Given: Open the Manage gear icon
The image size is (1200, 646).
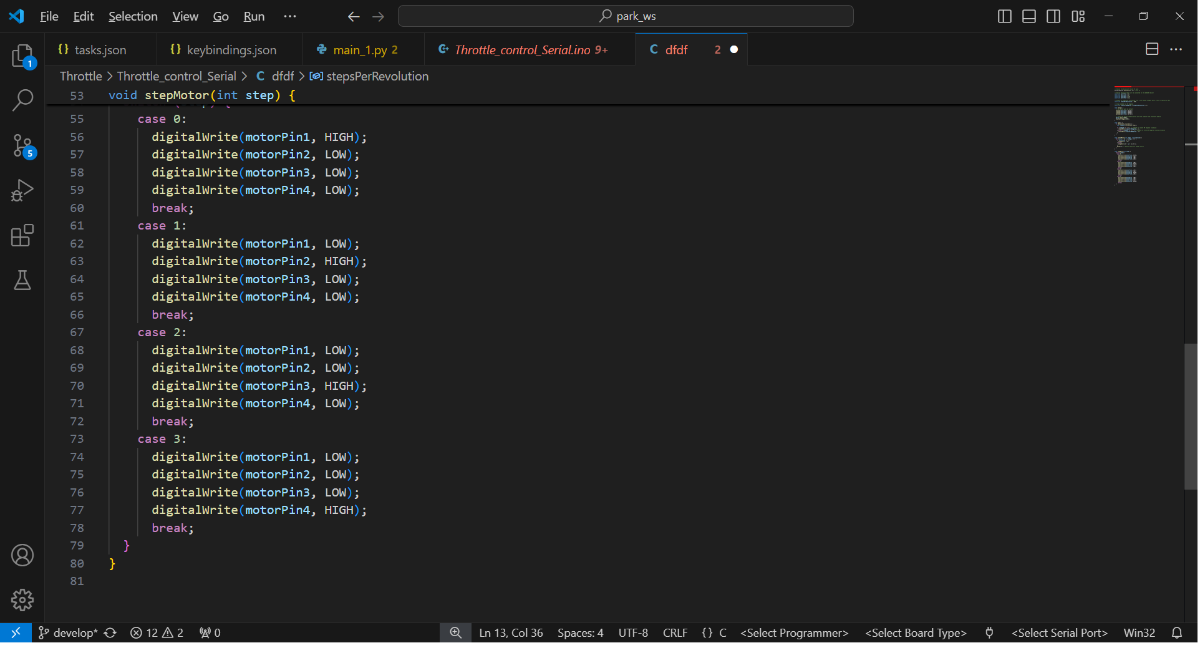Looking at the screenshot, I should coord(22,600).
